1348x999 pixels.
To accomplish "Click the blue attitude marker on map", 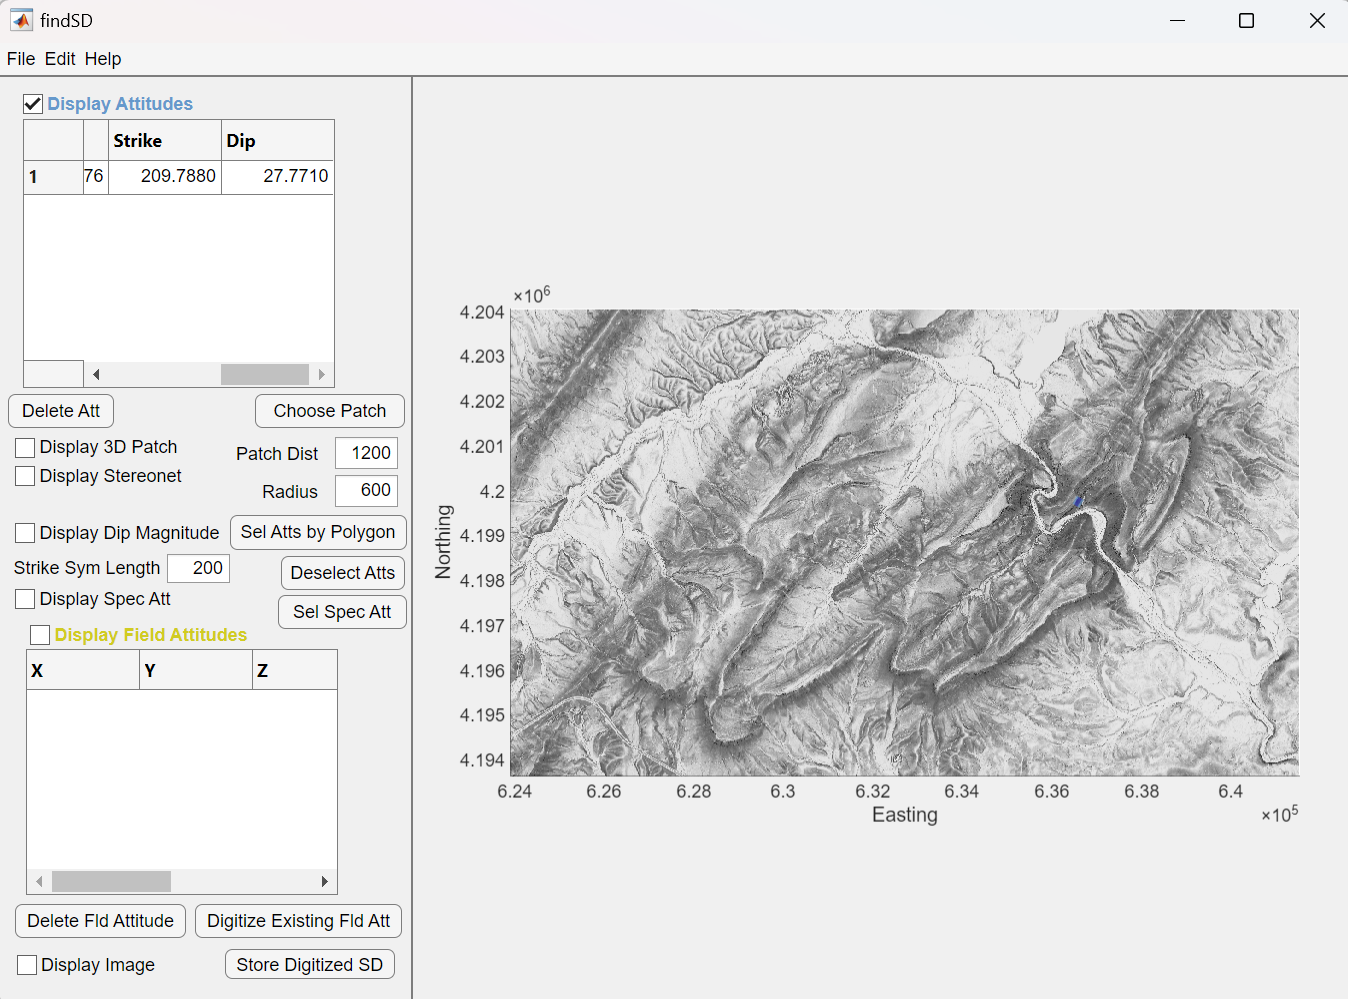I will (1078, 501).
